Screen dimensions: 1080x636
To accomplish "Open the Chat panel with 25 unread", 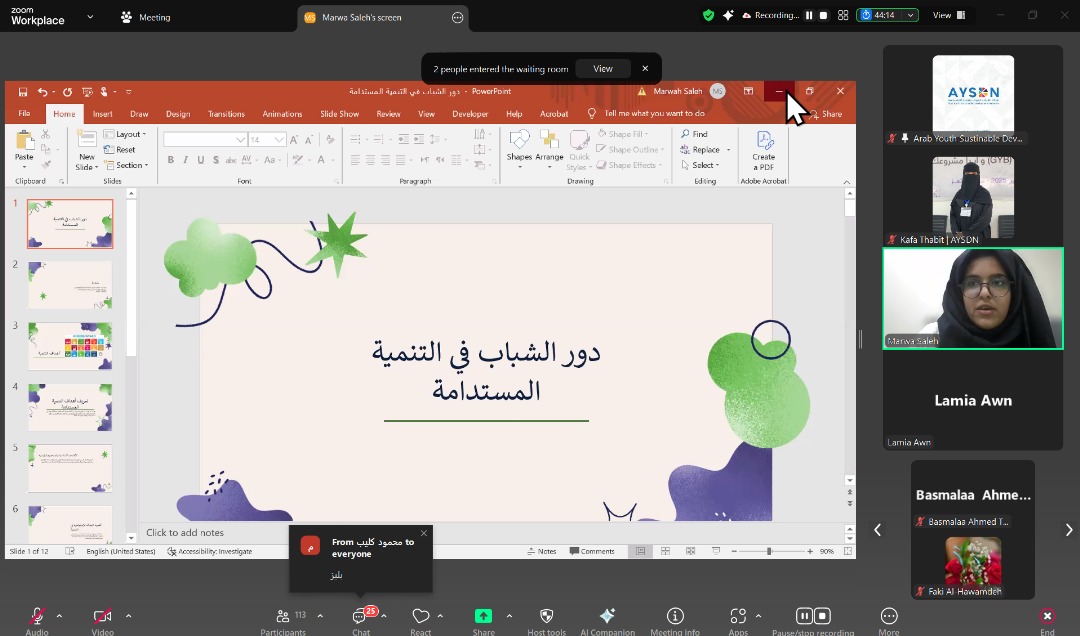I will point(360,617).
